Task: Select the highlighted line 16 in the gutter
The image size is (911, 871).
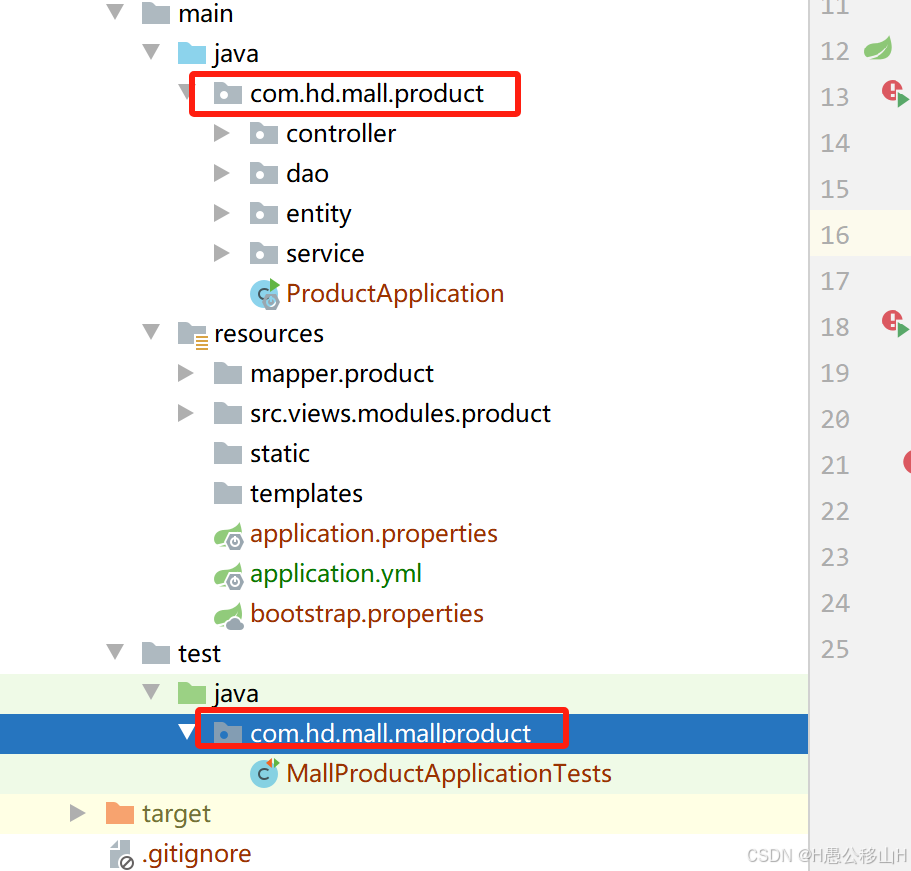Action: tap(835, 233)
